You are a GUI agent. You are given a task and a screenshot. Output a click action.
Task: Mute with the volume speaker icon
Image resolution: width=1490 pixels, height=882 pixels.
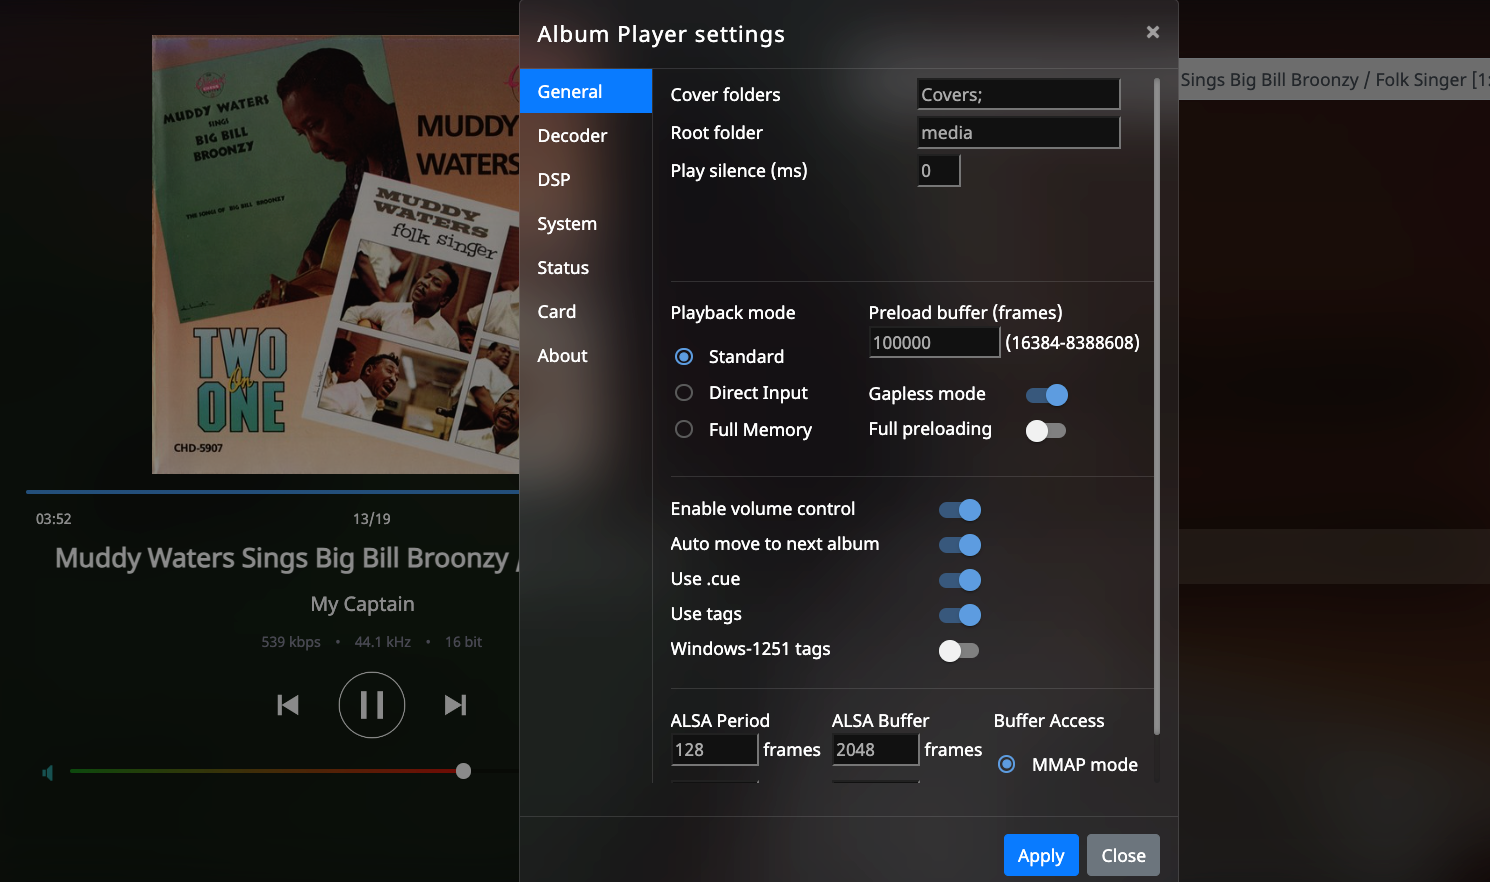click(47, 772)
